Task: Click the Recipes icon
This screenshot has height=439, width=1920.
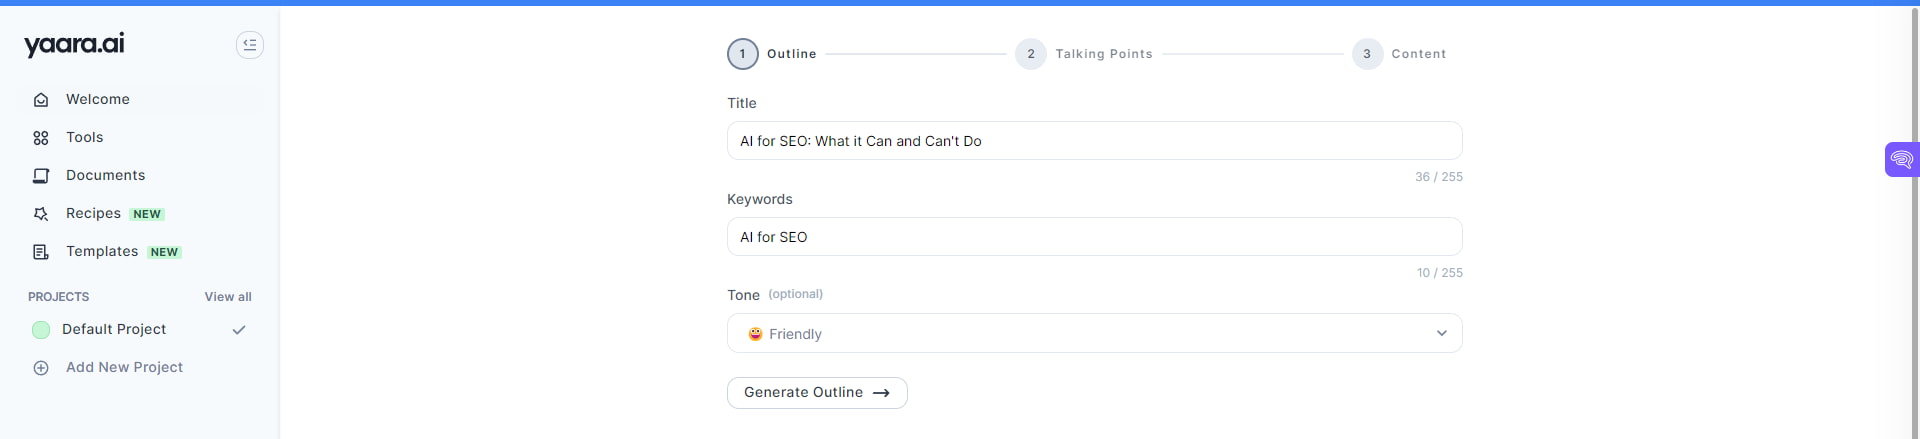Action: point(41,214)
